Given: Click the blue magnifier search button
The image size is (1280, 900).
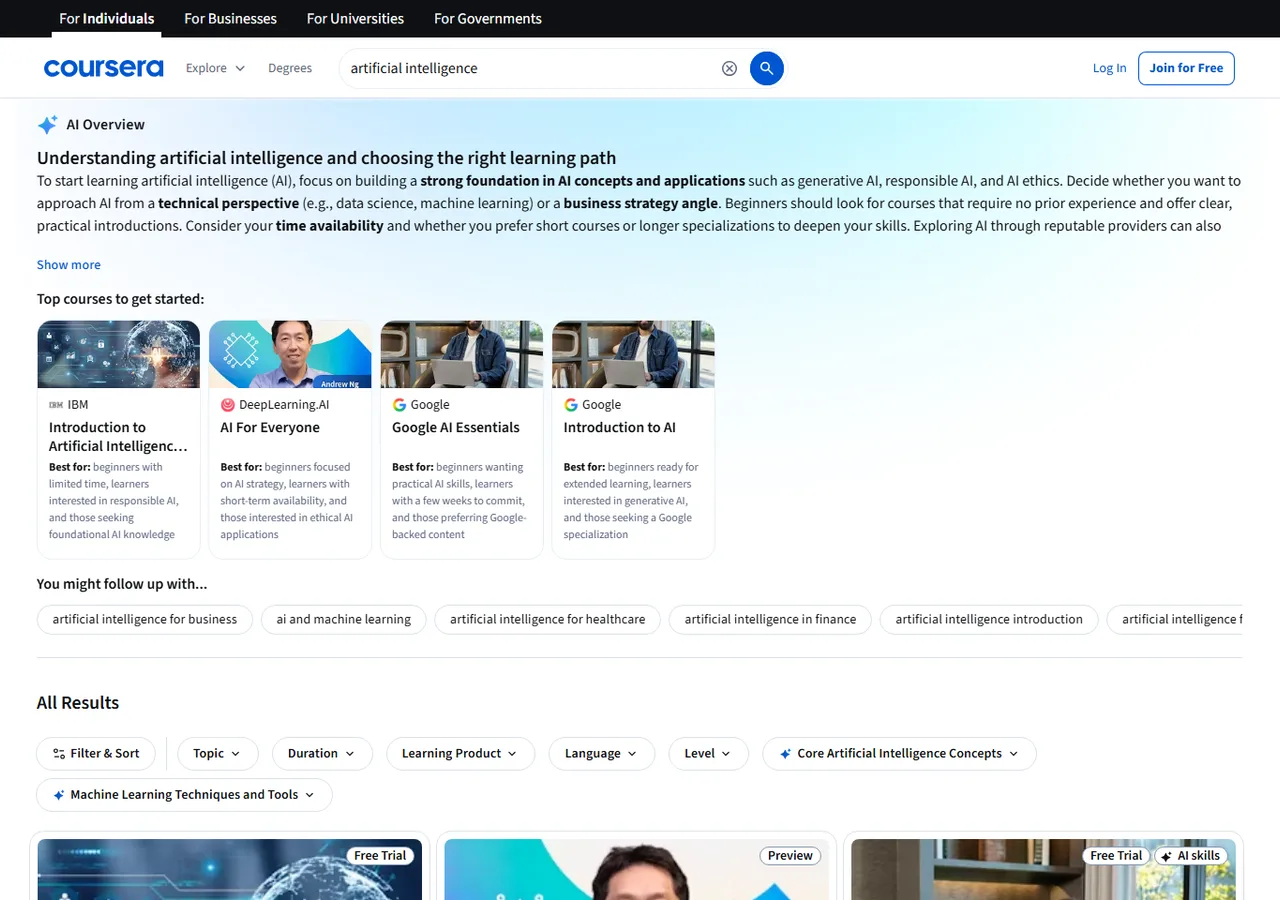Looking at the screenshot, I should 766,68.
